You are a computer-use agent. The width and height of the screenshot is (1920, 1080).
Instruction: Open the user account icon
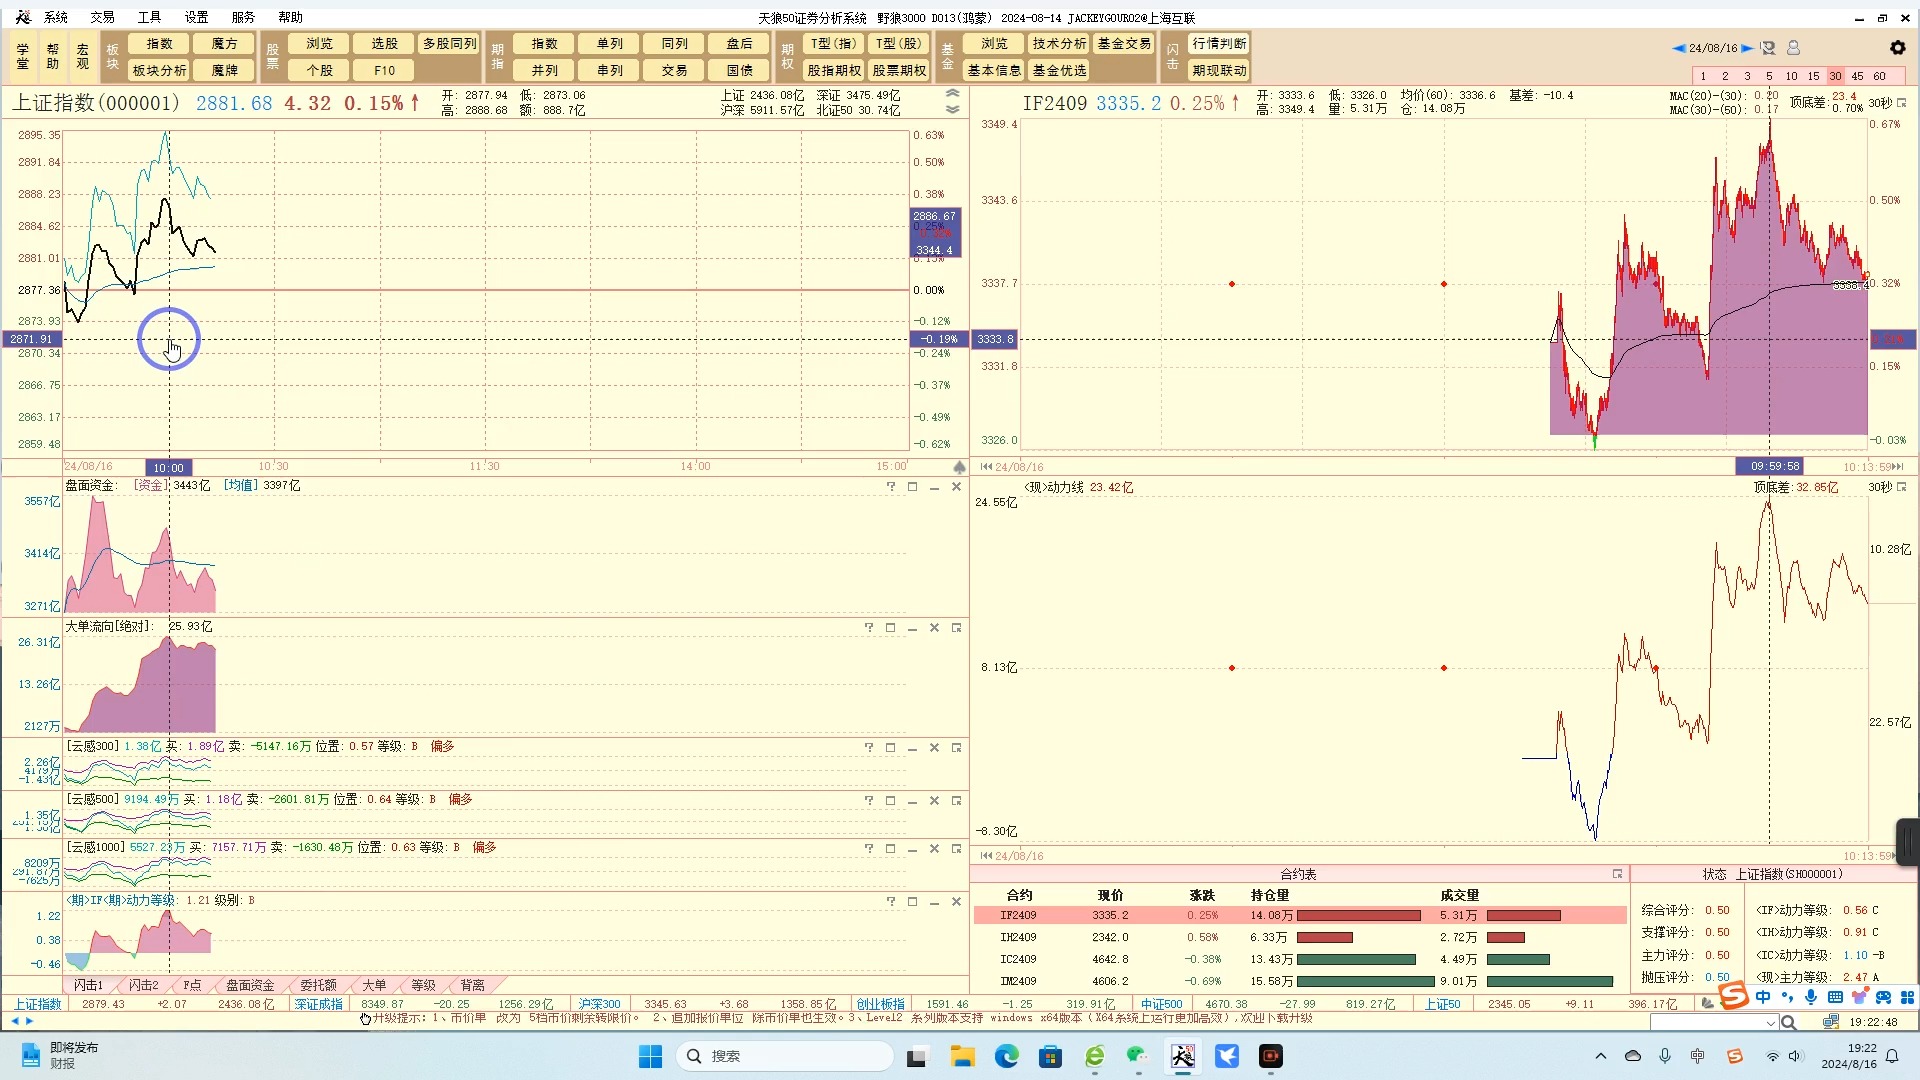coord(1793,48)
